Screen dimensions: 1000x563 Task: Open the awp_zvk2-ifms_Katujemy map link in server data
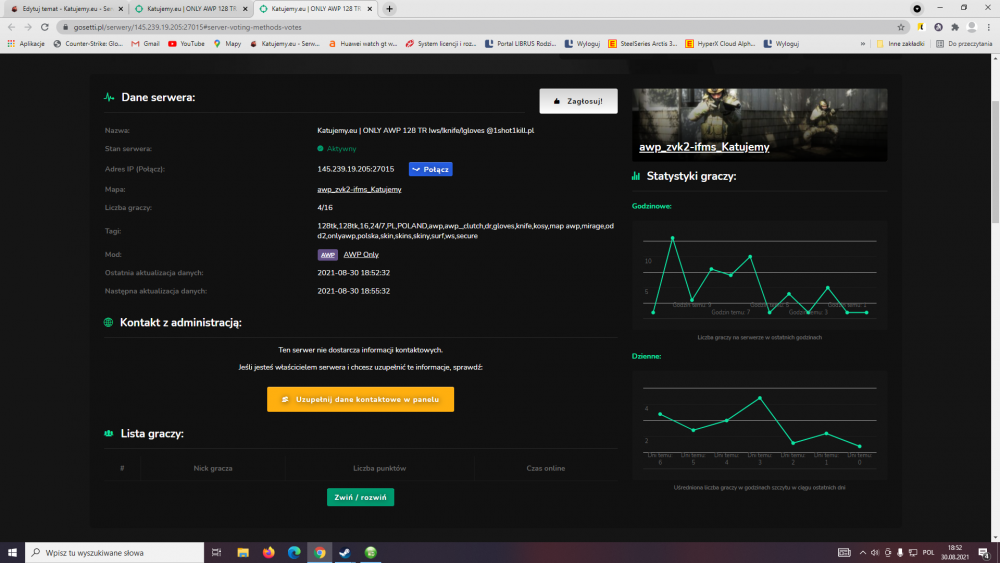pyautogui.click(x=359, y=189)
